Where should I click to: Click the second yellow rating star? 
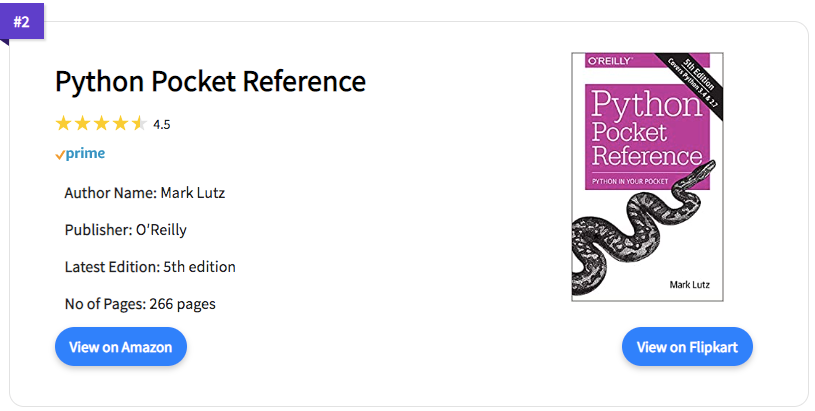82,124
